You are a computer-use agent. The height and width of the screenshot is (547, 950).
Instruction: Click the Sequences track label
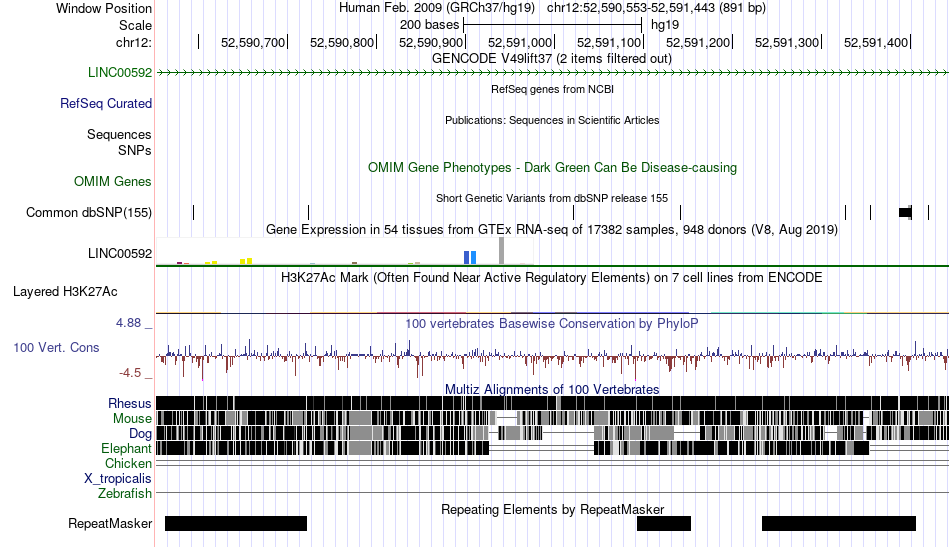coord(119,134)
